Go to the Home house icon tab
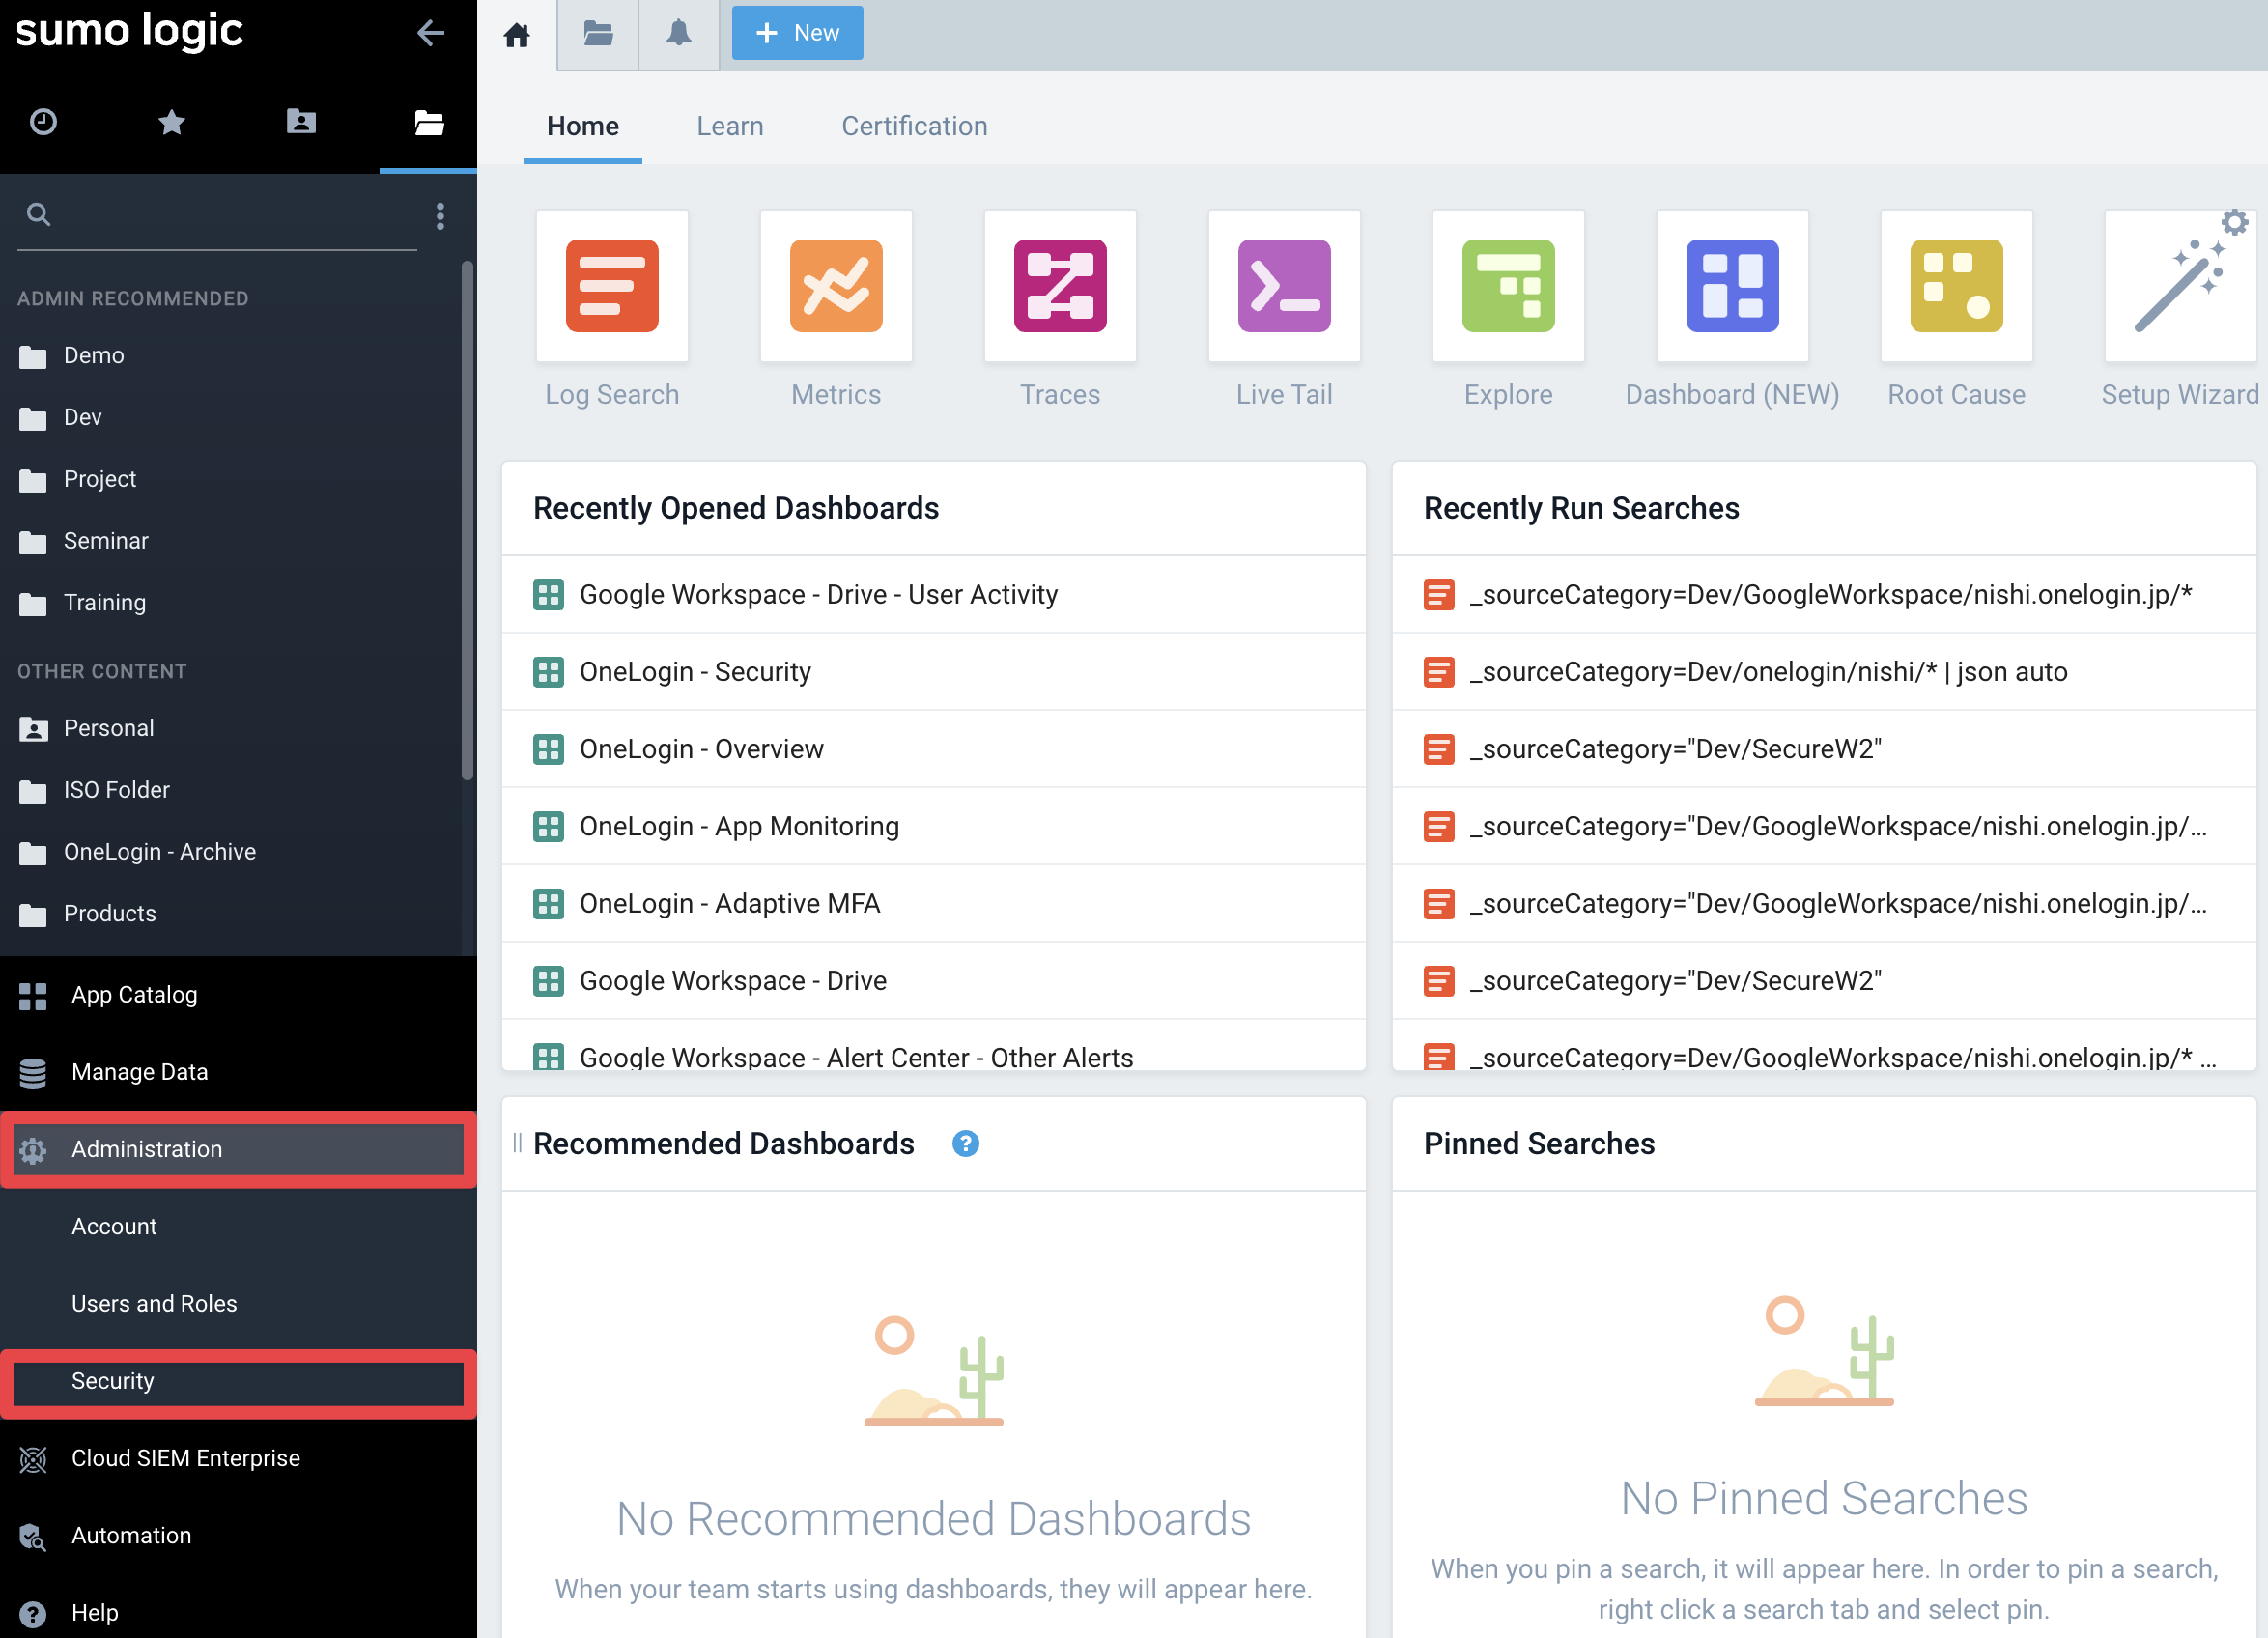 point(517,36)
